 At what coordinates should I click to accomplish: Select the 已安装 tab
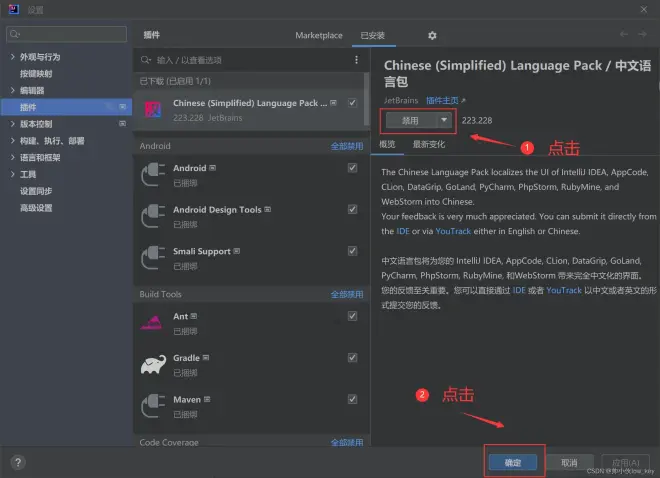pyautogui.click(x=373, y=35)
